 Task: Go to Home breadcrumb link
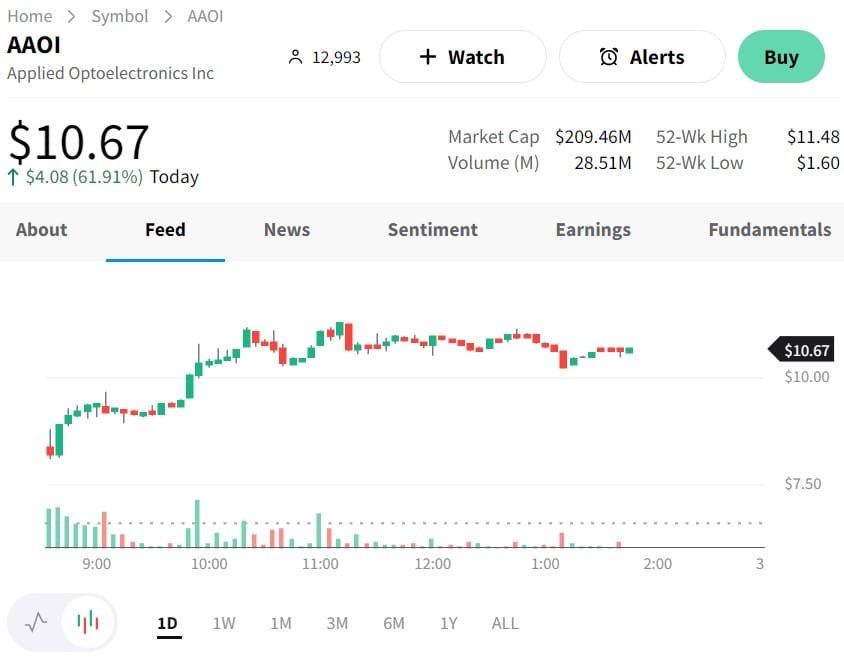(29, 16)
